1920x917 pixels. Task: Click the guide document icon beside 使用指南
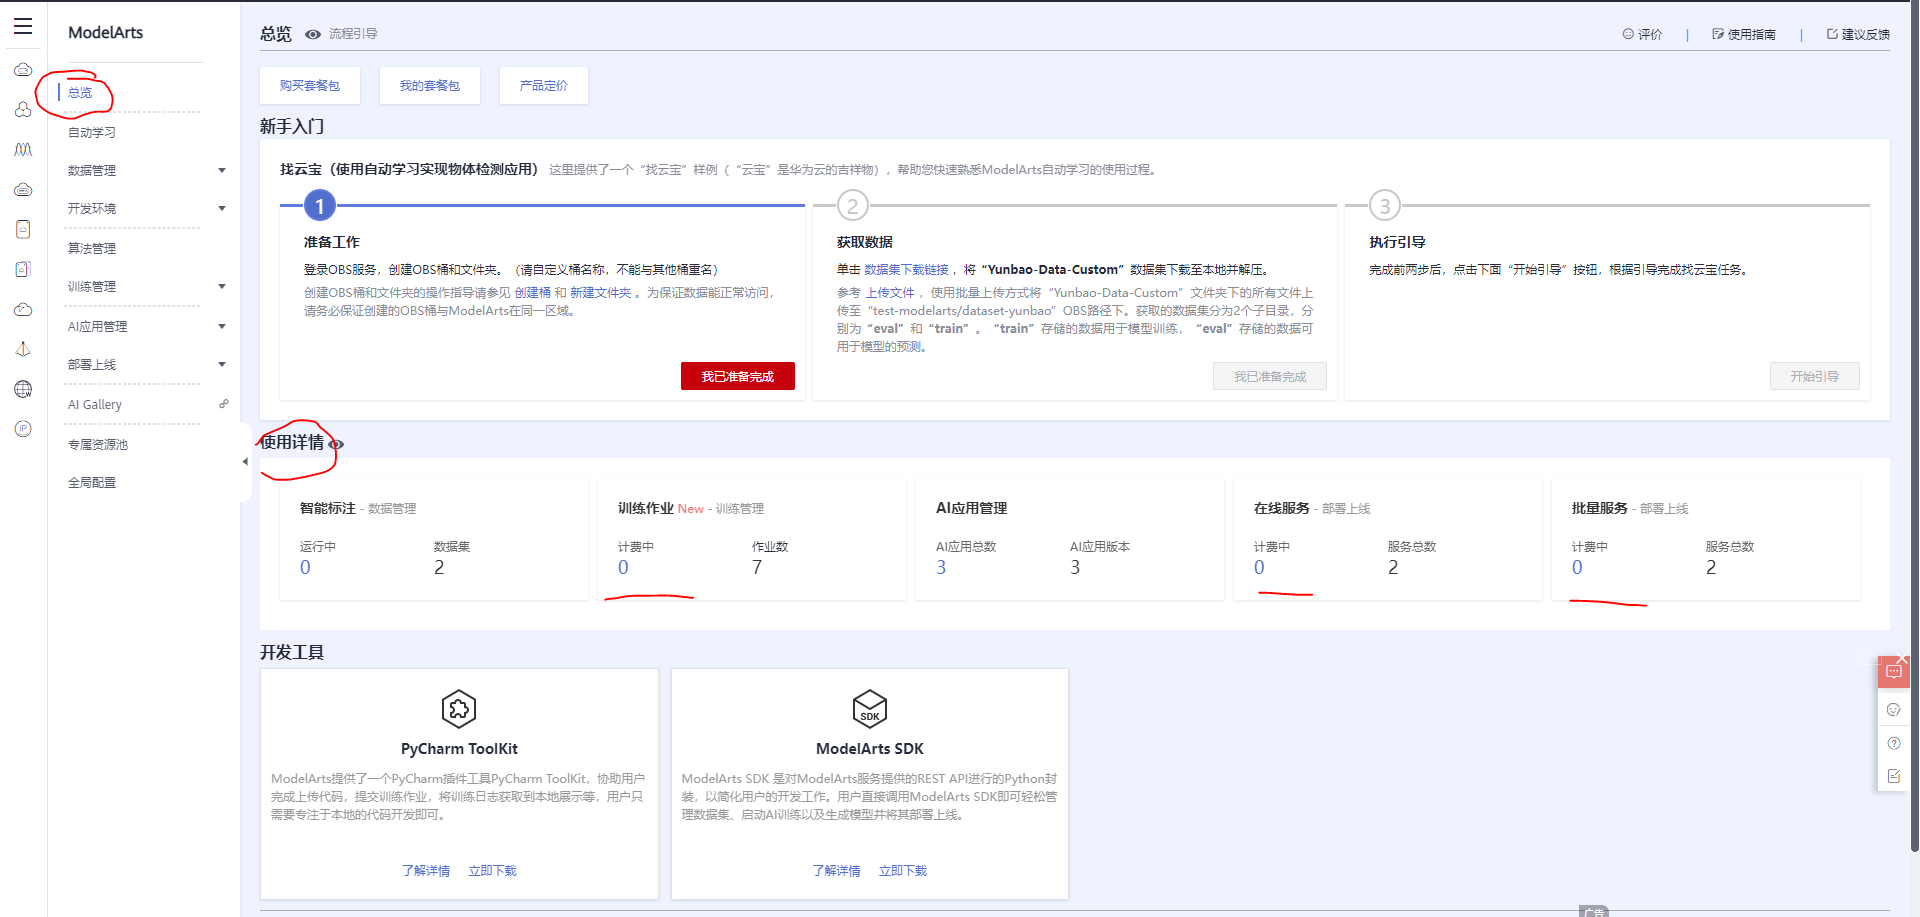point(1718,34)
